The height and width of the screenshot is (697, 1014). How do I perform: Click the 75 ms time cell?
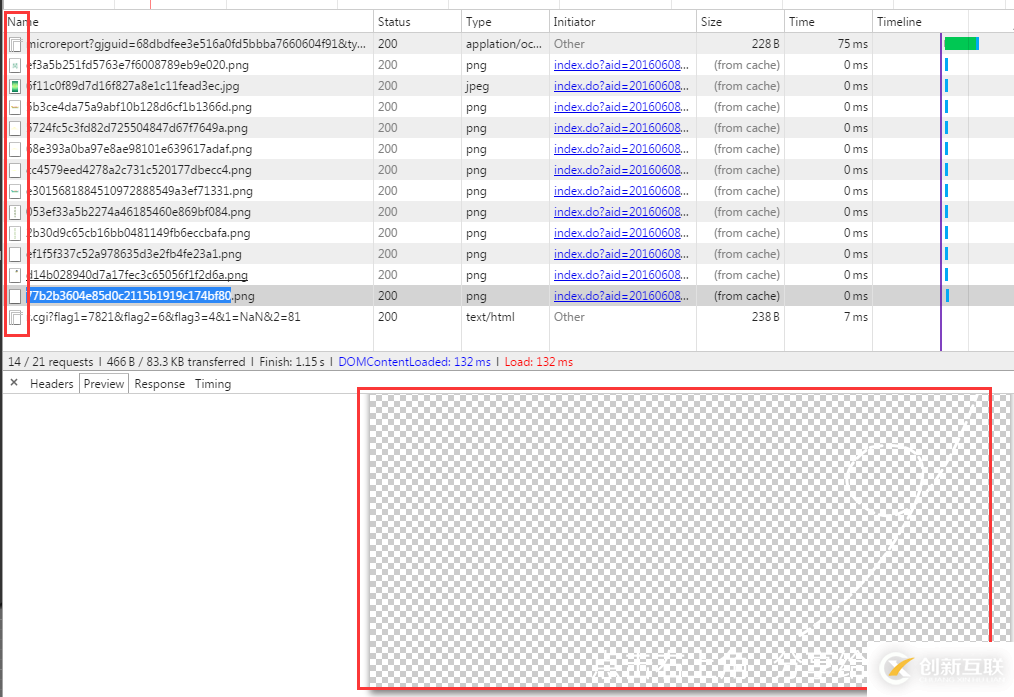[x=853, y=44]
